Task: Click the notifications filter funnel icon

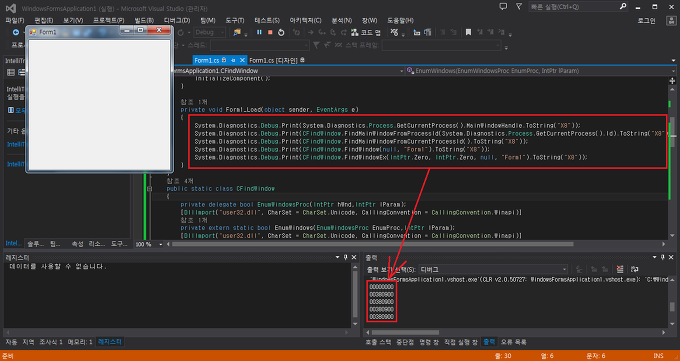Action: (519, 7)
